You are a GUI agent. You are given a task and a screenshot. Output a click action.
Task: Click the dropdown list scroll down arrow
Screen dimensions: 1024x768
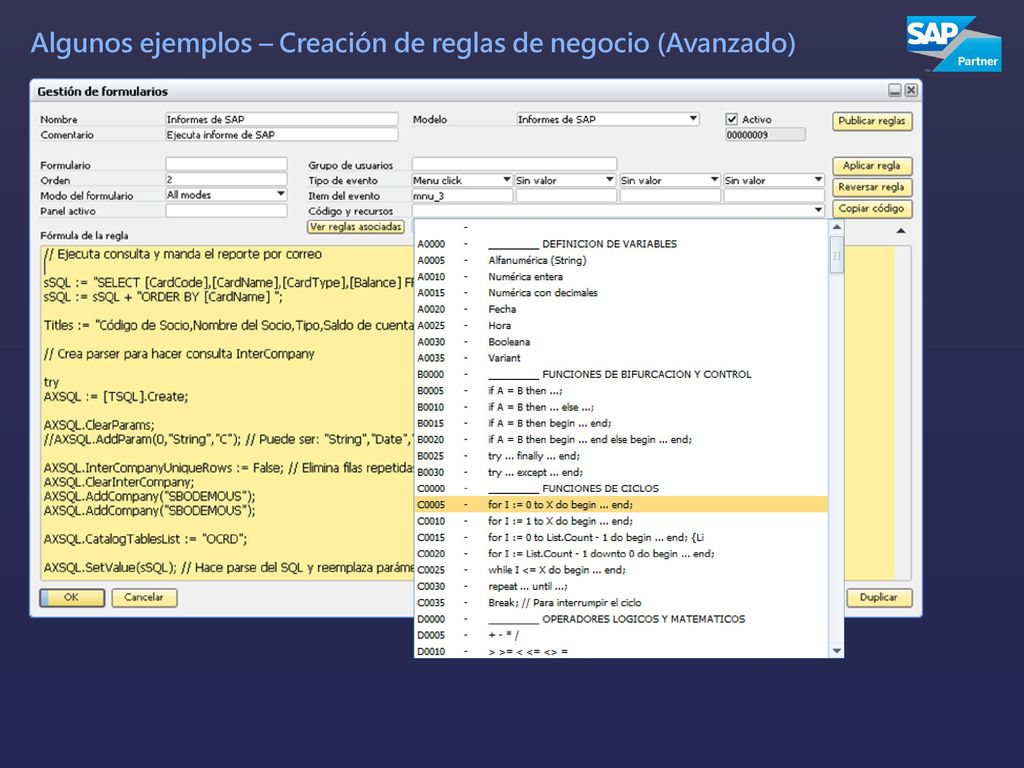pyautogui.click(x=837, y=651)
